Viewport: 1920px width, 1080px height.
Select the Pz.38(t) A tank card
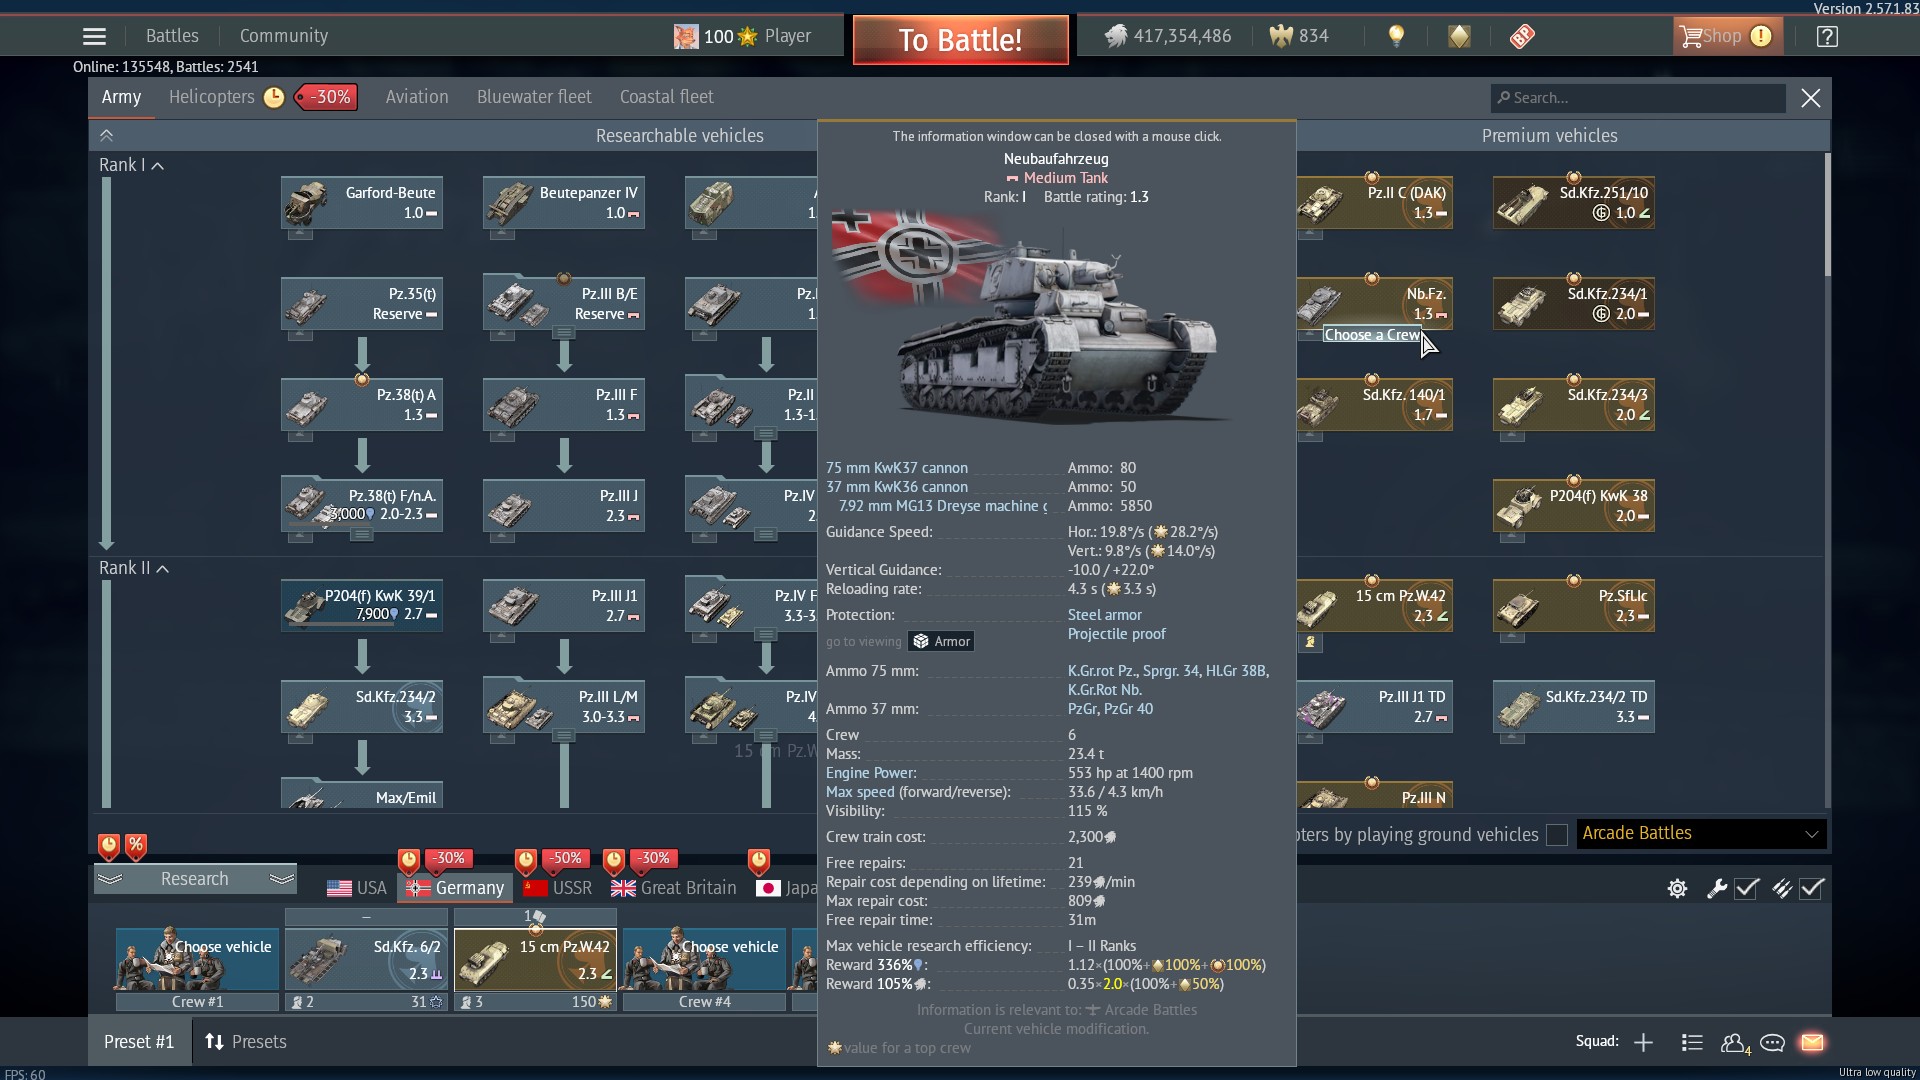point(362,405)
